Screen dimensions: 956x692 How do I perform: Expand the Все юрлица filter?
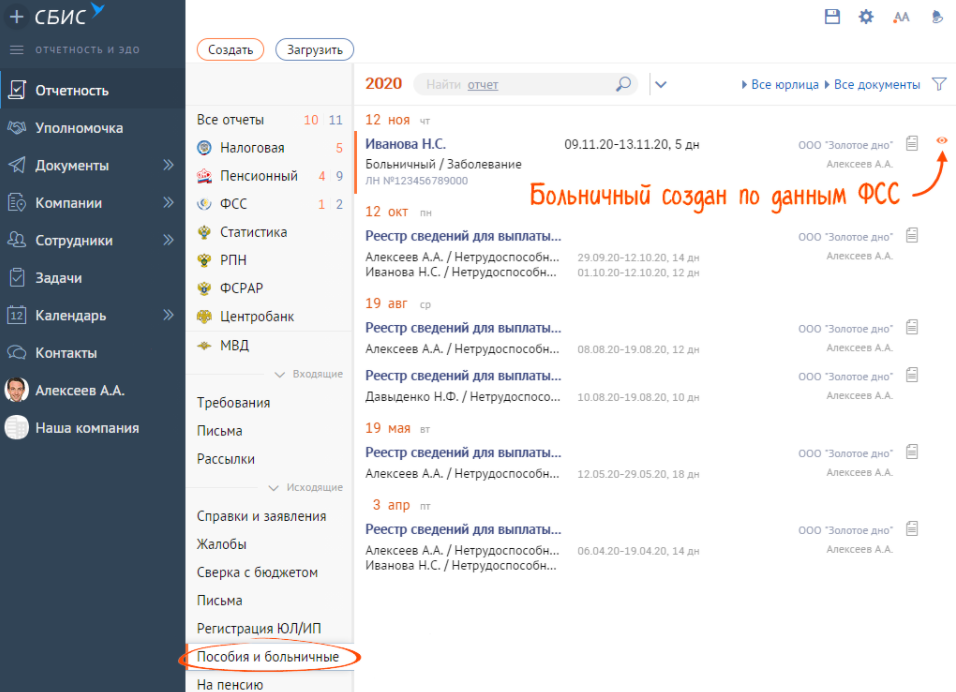click(780, 85)
